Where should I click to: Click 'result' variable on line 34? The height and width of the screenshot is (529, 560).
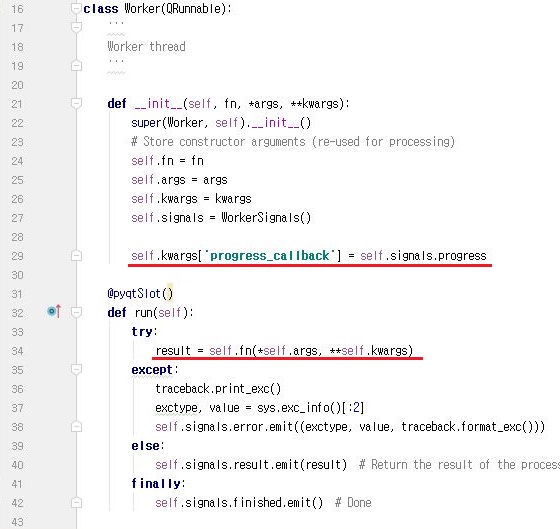173,351
